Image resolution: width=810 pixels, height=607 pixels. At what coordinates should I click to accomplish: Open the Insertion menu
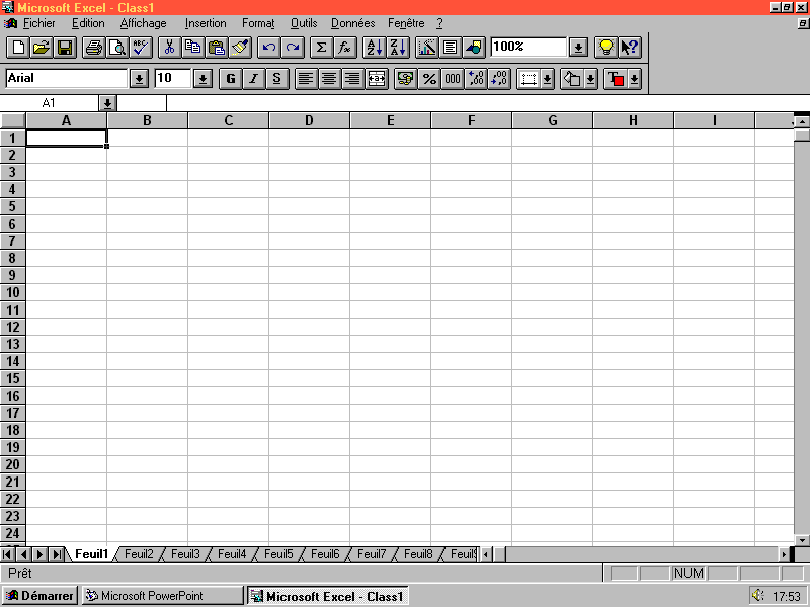206,23
